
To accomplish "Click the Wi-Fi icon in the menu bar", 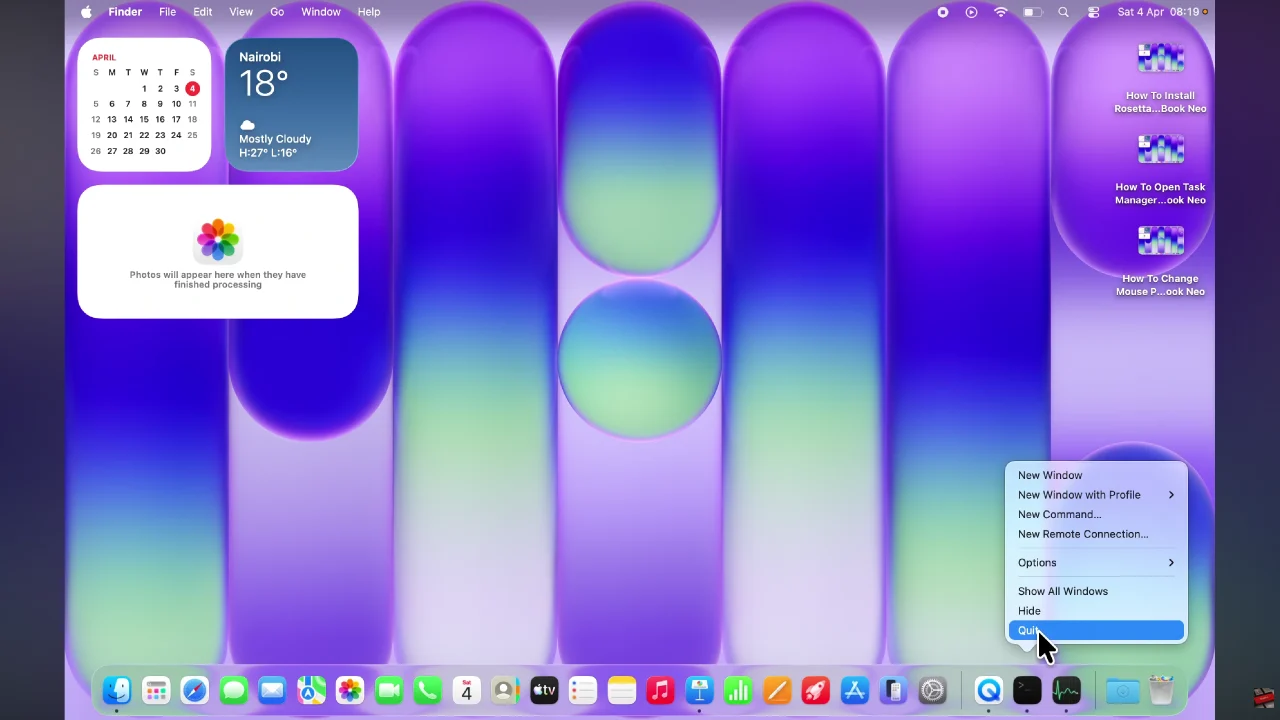I will 1000,12.
